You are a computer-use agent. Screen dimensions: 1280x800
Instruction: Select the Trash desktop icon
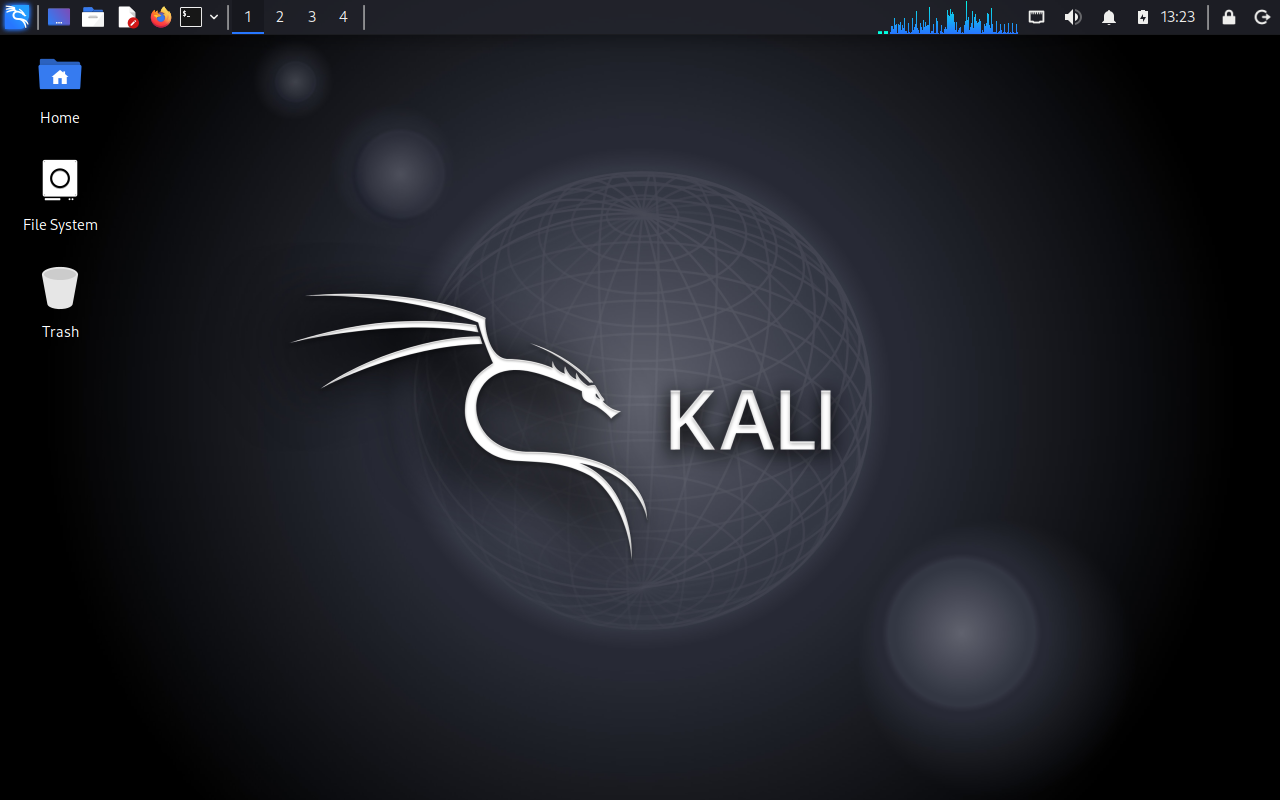(60, 304)
